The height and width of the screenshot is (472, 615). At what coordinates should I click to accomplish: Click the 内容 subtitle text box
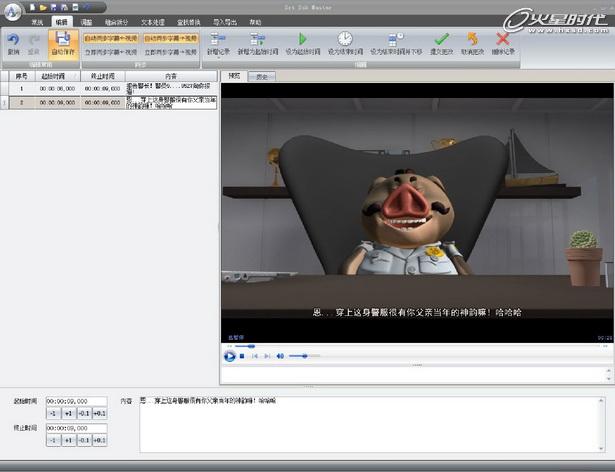[x=372, y=424]
